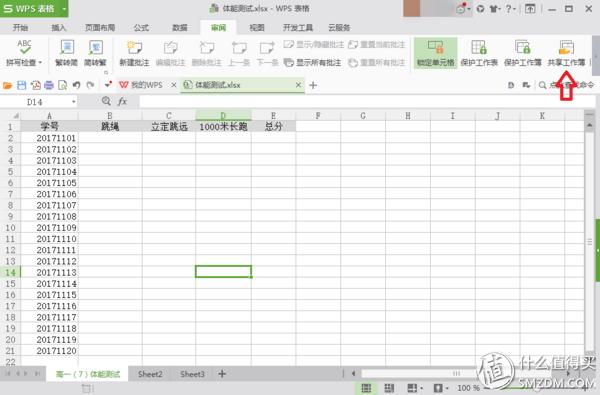Image resolution: width=600 pixels, height=395 pixels.
Task: Switch to the Sheet3 worksheet tab
Action: 192,374
